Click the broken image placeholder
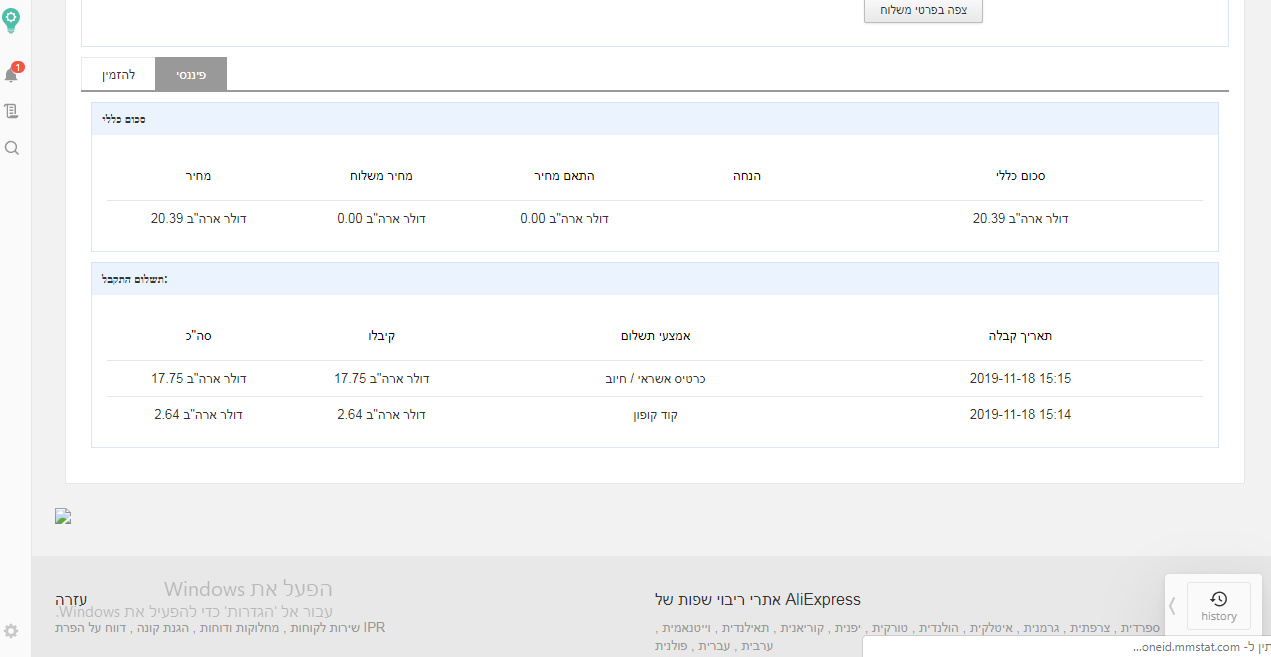 tap(62, 516)
